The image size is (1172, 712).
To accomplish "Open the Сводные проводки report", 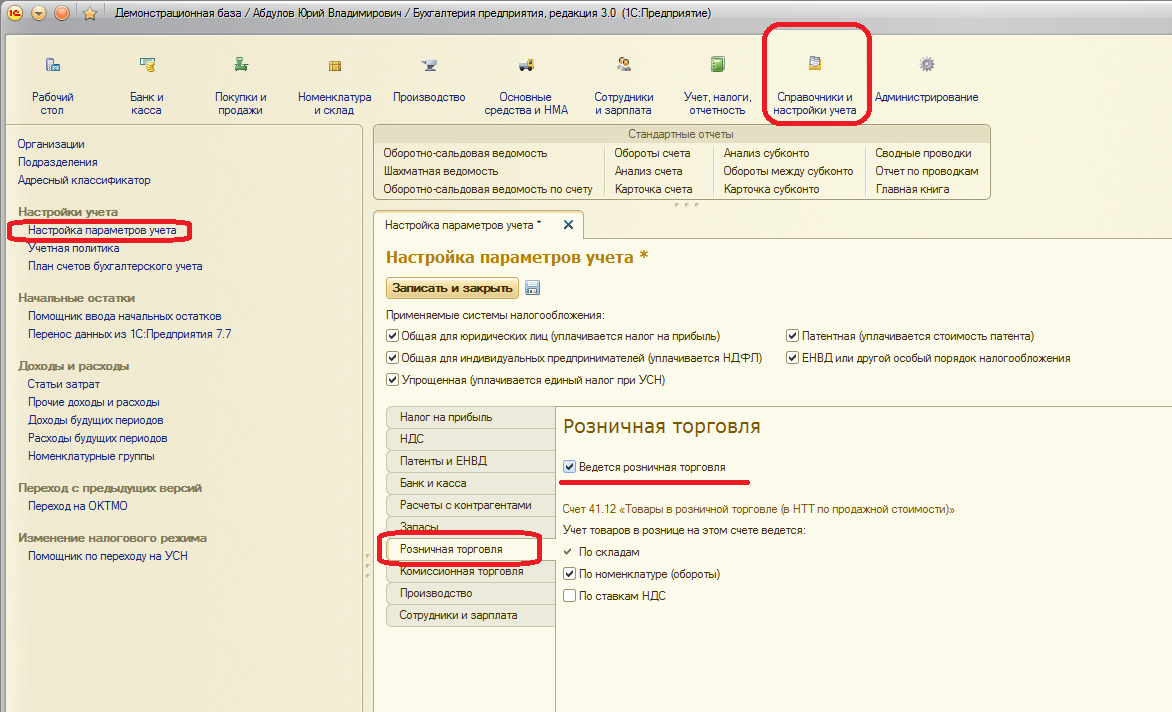I will [x=923, y=153].
